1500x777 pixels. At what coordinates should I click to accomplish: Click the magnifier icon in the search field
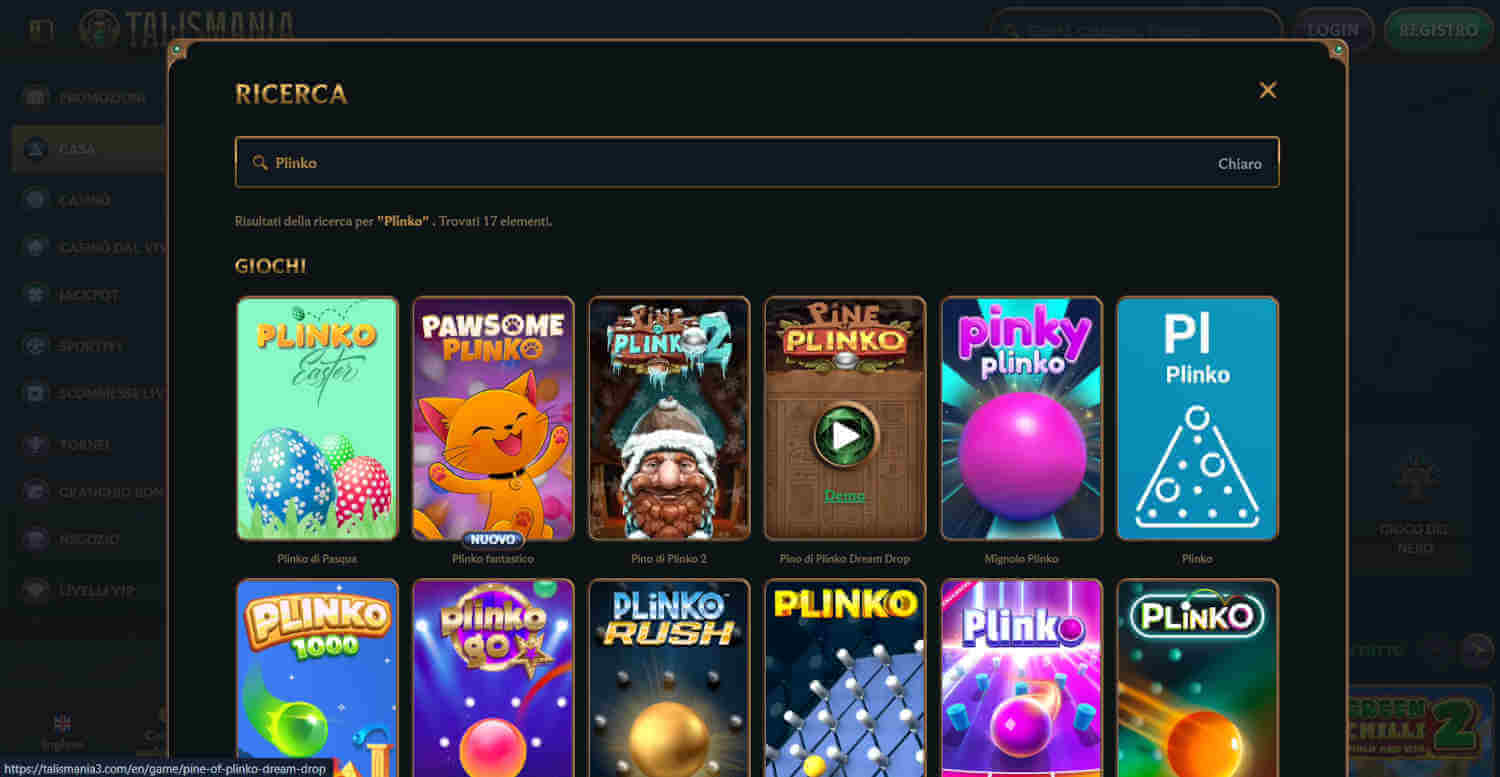click(x=260, y=162)
